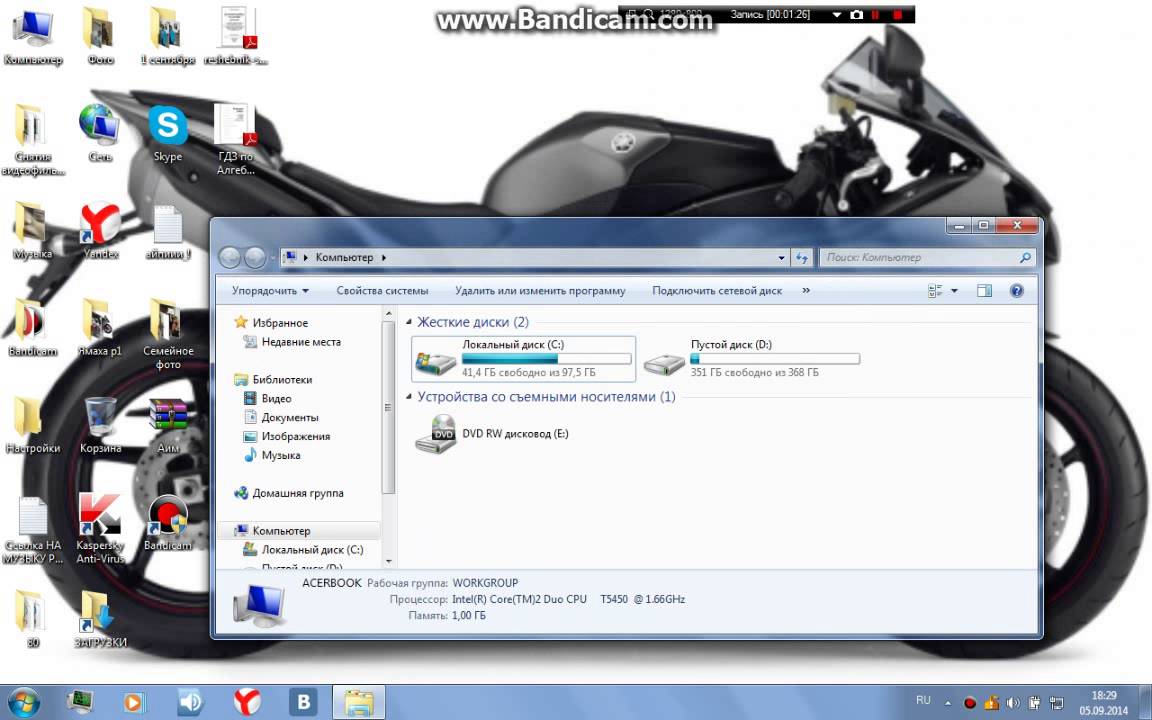The image size is (1152, 720).
Task: Open the view options dropdown arrow
Action: 954,291
